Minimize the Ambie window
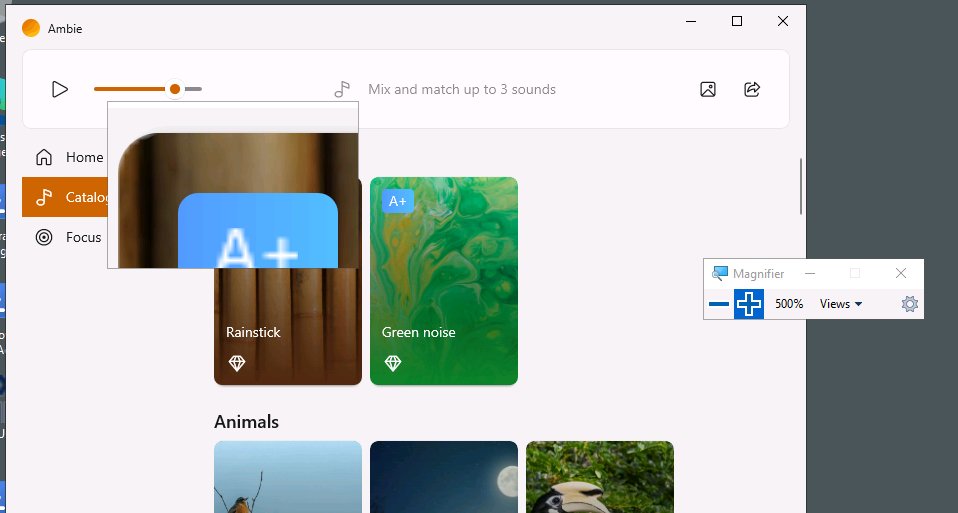958x513 pixels. (x=691, y=21)
